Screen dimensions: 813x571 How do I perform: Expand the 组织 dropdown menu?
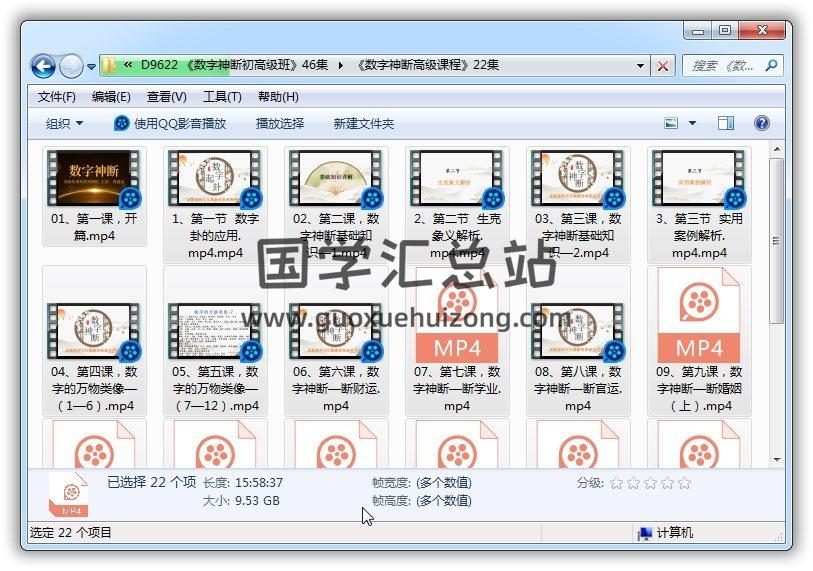coord(64,123)
